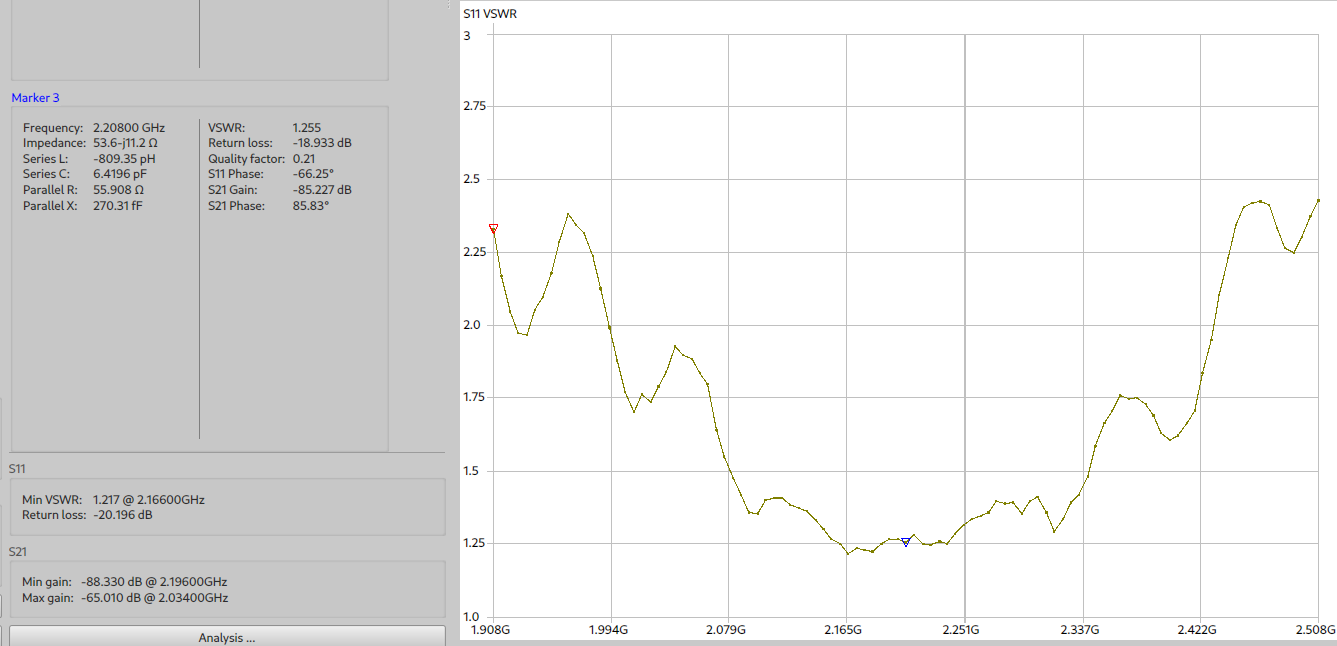The width and height of the screenshot is (1337, 646).
Task: Click the Parallel R value 55.908 Ω
Action: pos(118,190)
